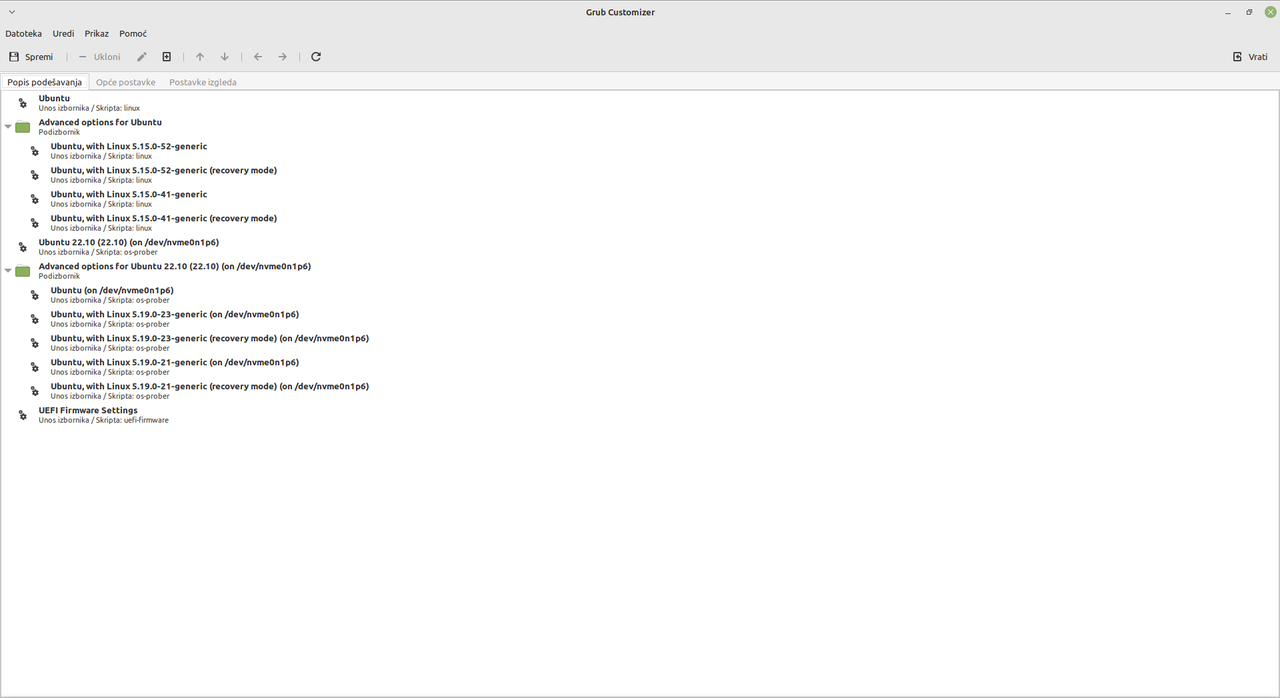Select 'Linux 5.19.0-21-generic (recovery mode)' entry text
The height and width of the screenshot is (698, 1280).
pos(210,386)
